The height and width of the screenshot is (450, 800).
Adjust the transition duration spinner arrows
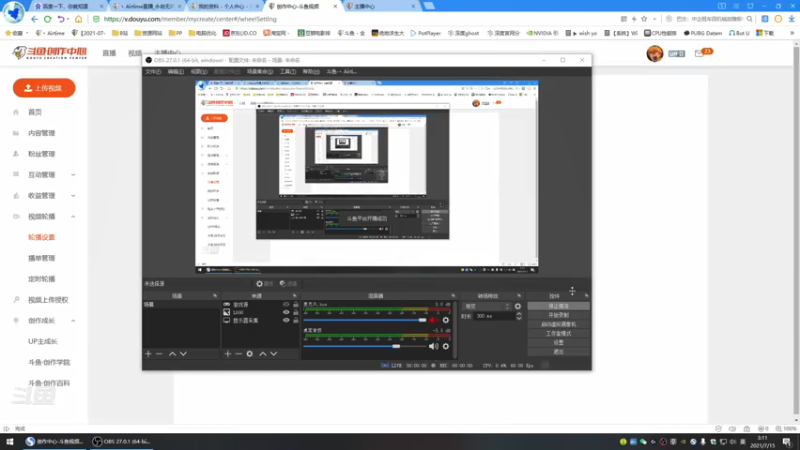[x=519, y=316]
